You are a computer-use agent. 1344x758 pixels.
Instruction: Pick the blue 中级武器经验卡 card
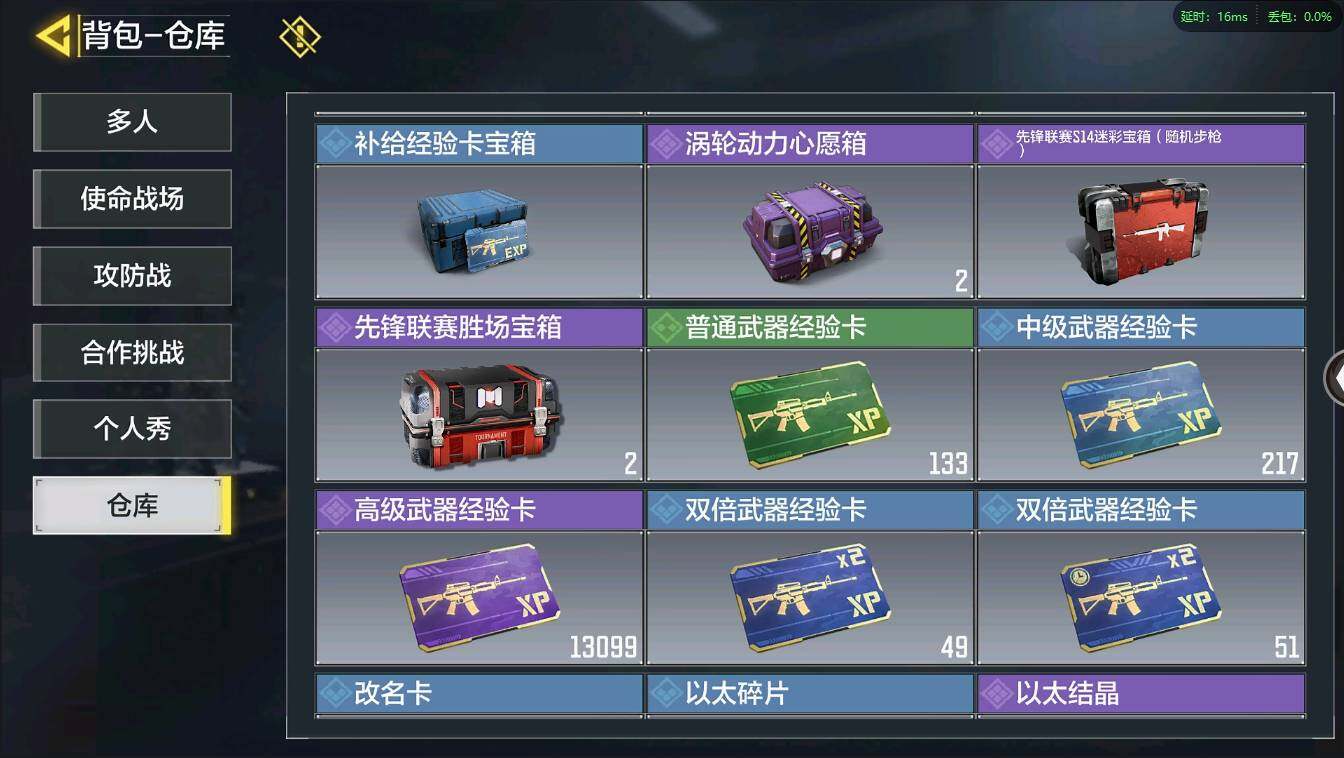click(1141, 394)
